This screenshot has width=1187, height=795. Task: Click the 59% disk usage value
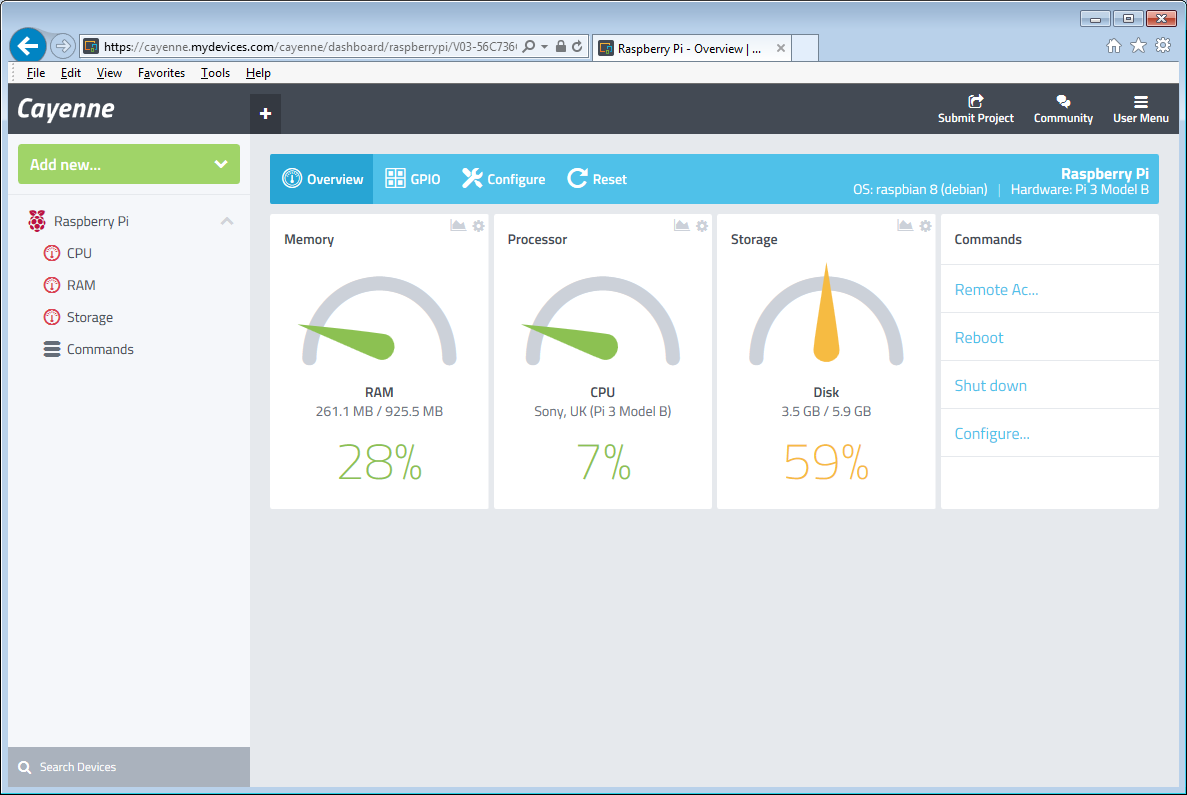[x=826, y=461]
